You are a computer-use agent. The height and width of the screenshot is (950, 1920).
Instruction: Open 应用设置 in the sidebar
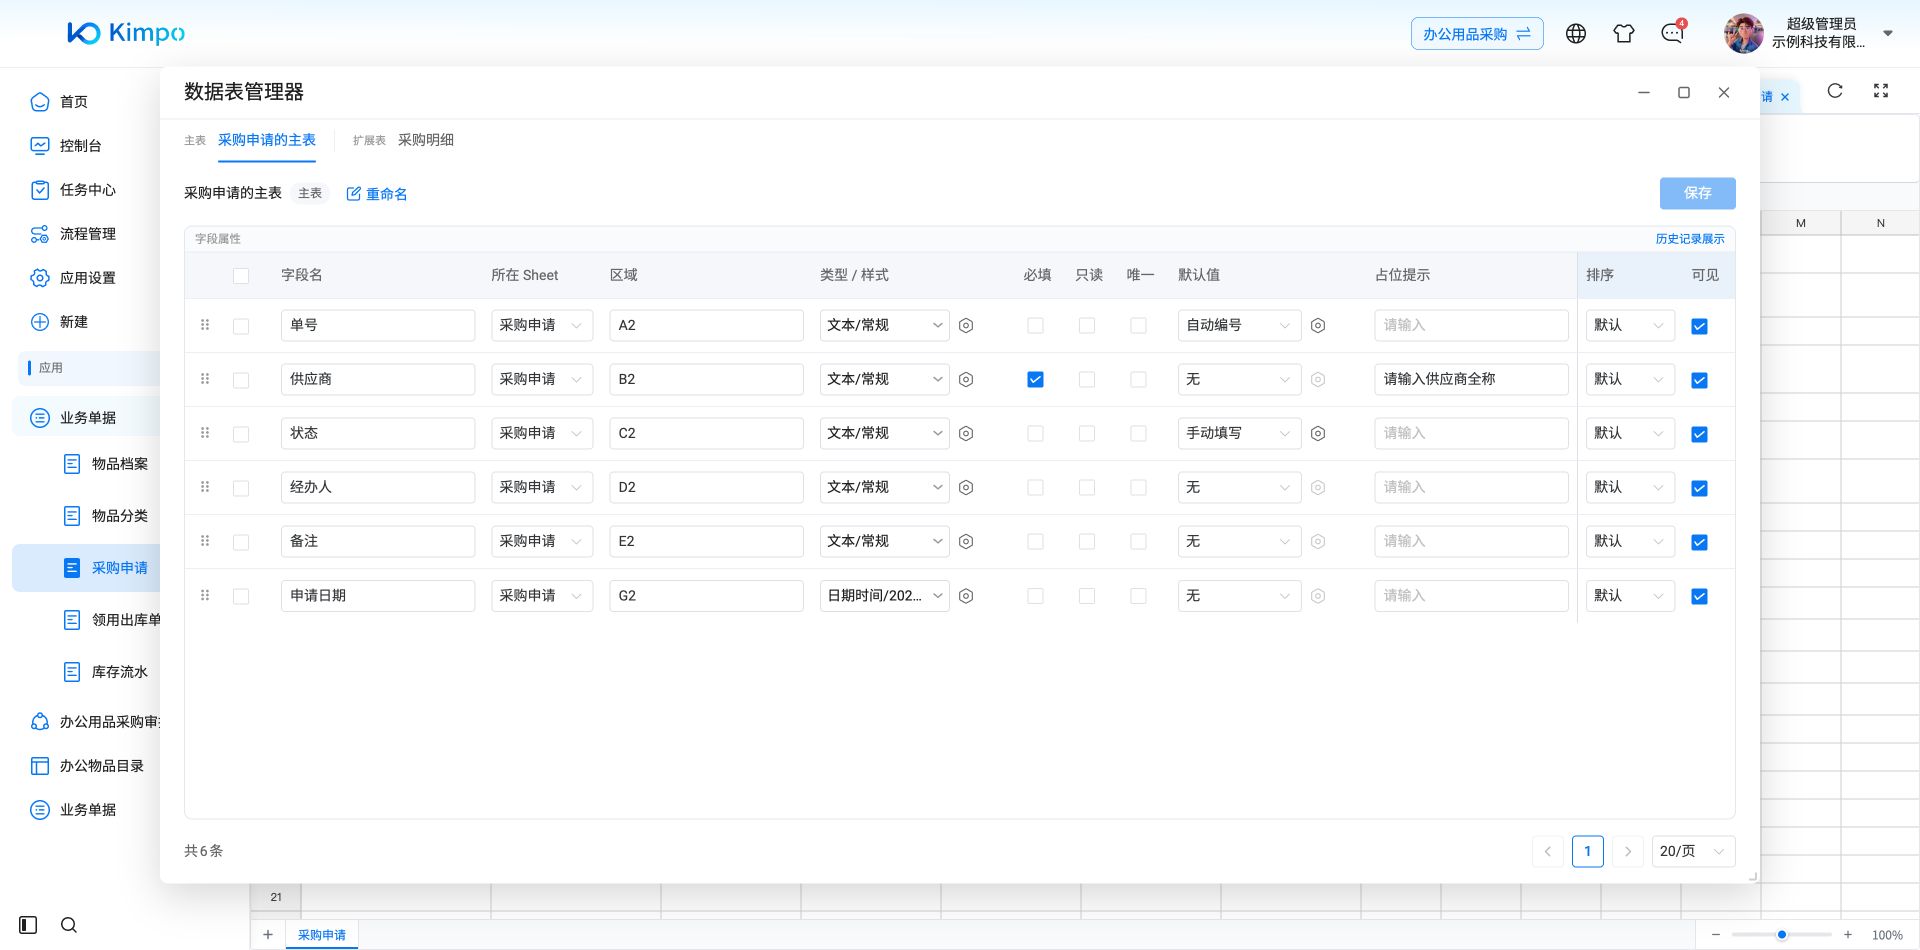point(87,278)
